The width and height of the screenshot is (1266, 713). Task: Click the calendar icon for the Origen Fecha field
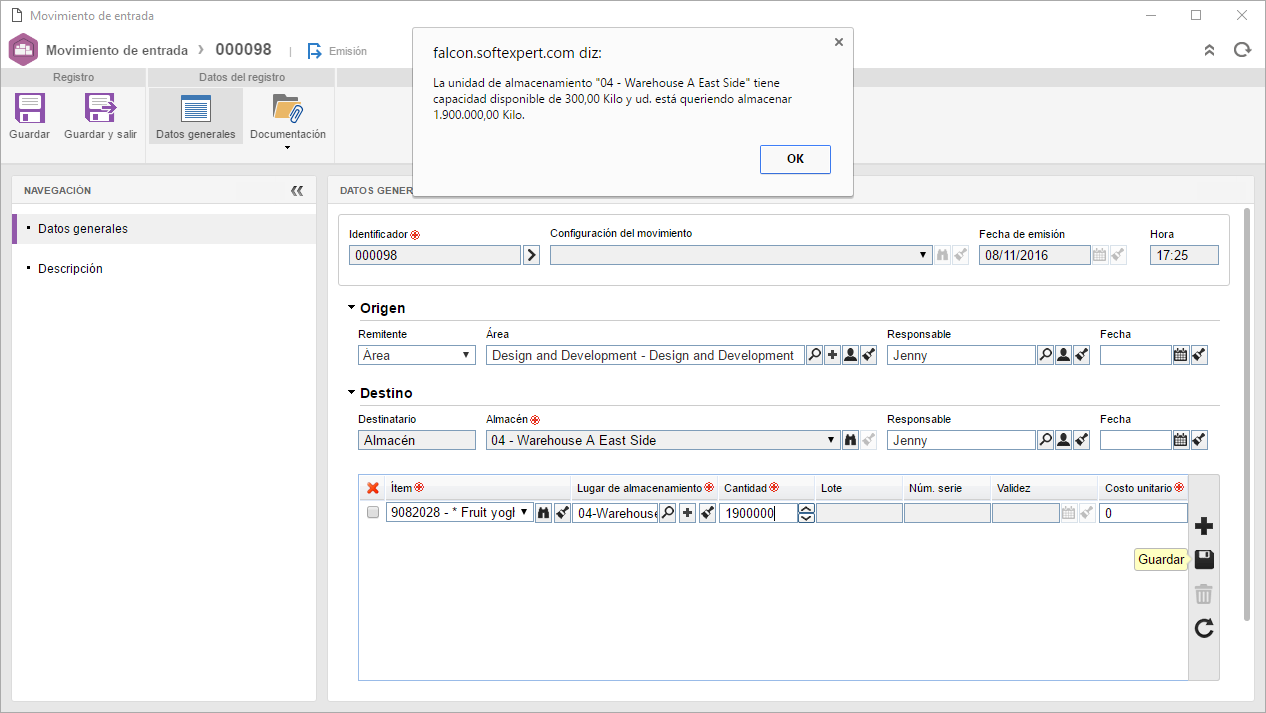(1180, 355)
